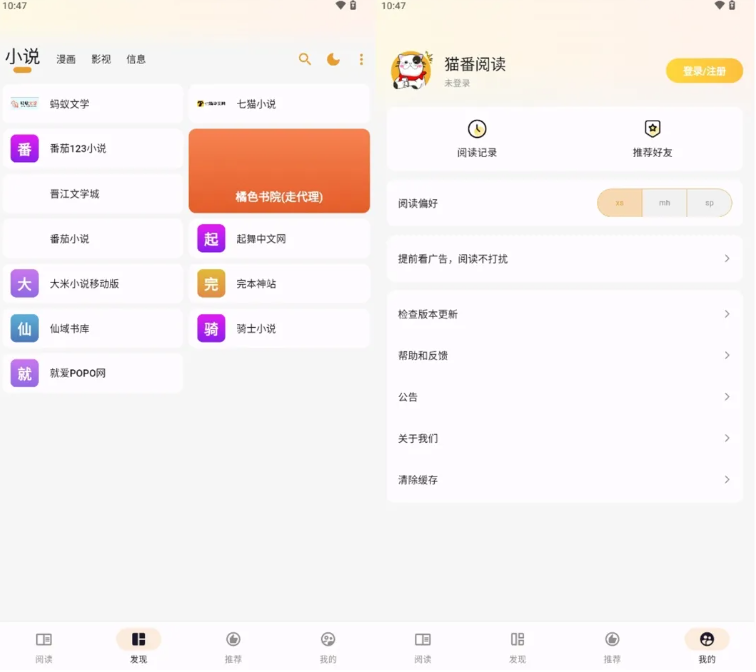Tap 清除缓存 label
Viewport: 756px width, 672px height.
pos(418,480)
